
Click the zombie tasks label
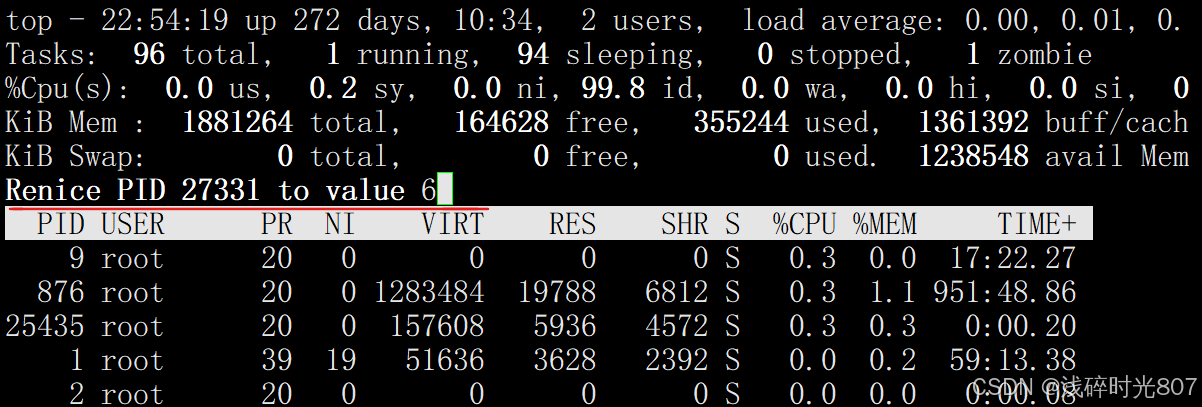pyautogui.click(x=1045, y=54)
